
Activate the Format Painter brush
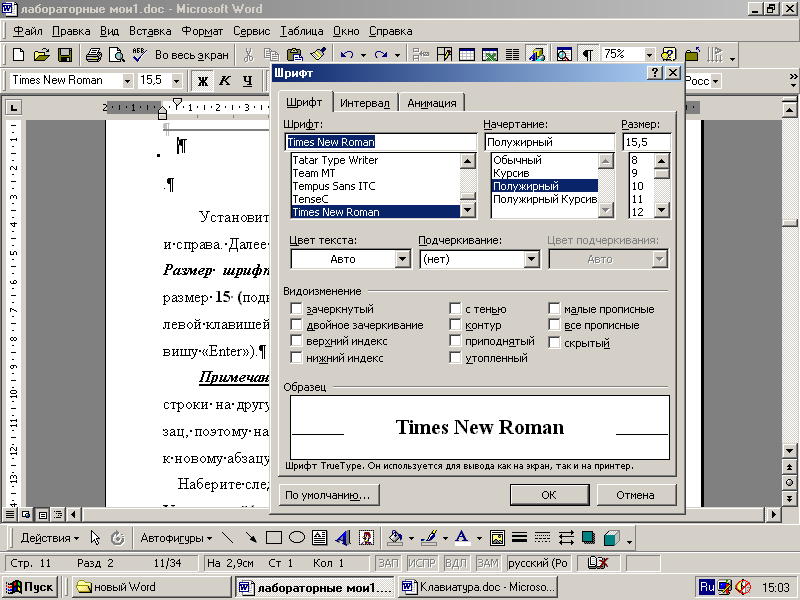tap(318, 55)
